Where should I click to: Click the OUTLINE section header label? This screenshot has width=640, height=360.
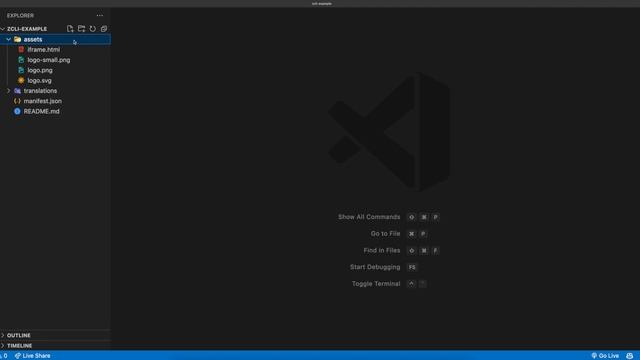coord(19,335)
